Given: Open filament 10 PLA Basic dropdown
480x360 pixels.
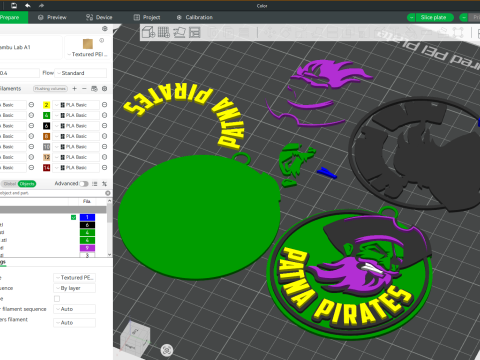Looking at the screenshot, I should [x=76, y=147].
